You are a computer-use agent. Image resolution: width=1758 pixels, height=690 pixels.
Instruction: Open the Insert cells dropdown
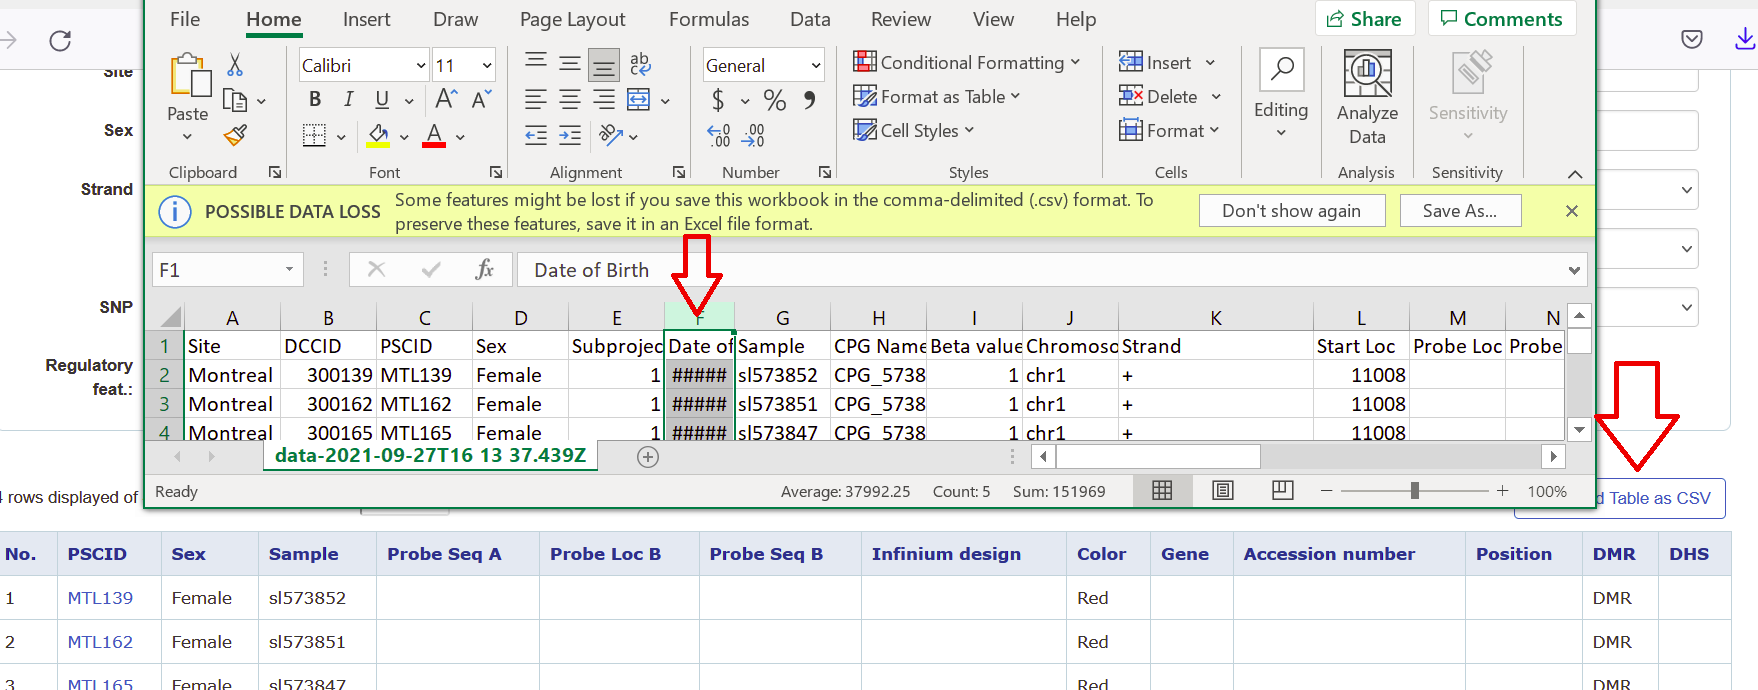tap(1210, 62)
